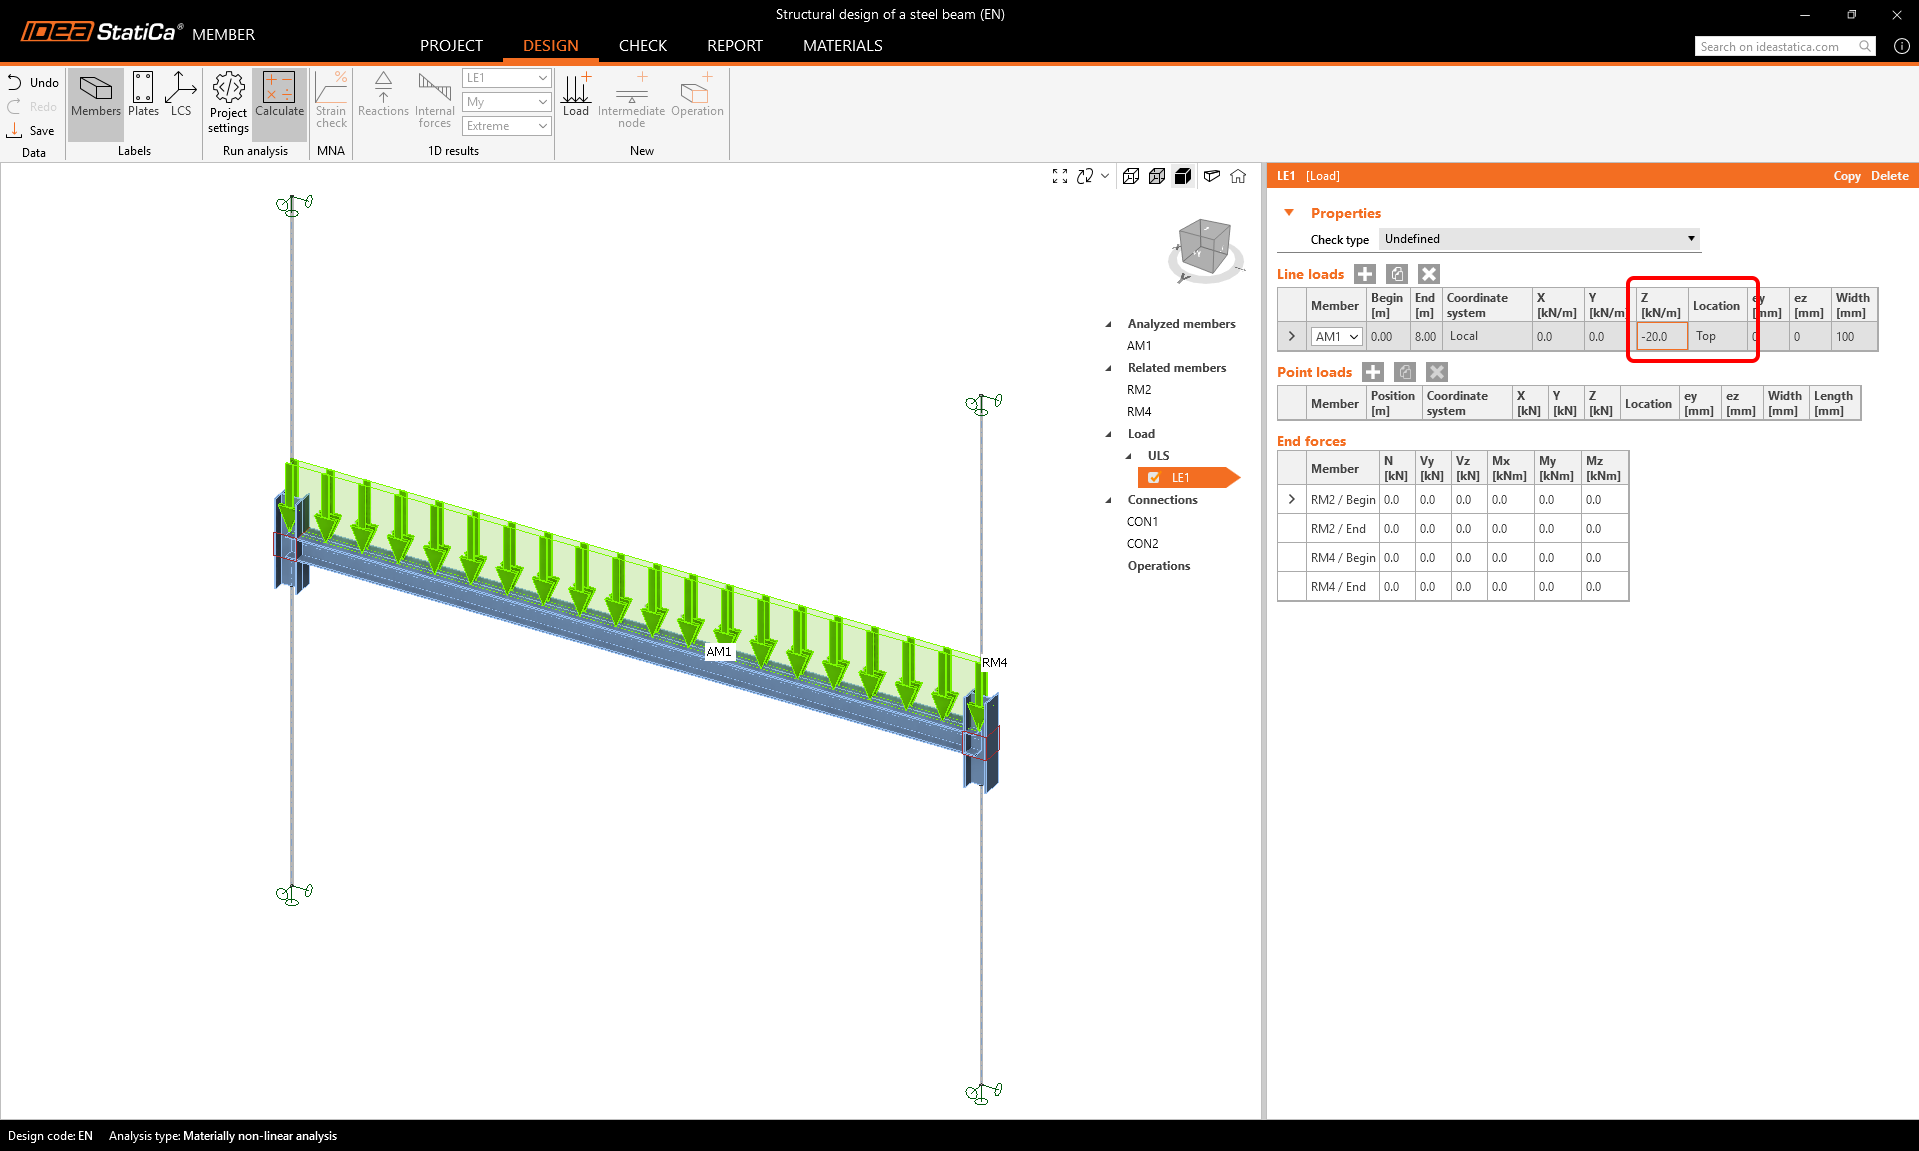Collapse the Analyzed members tree node
Screen dimensions: 1919x1151
pos(1108,324)
